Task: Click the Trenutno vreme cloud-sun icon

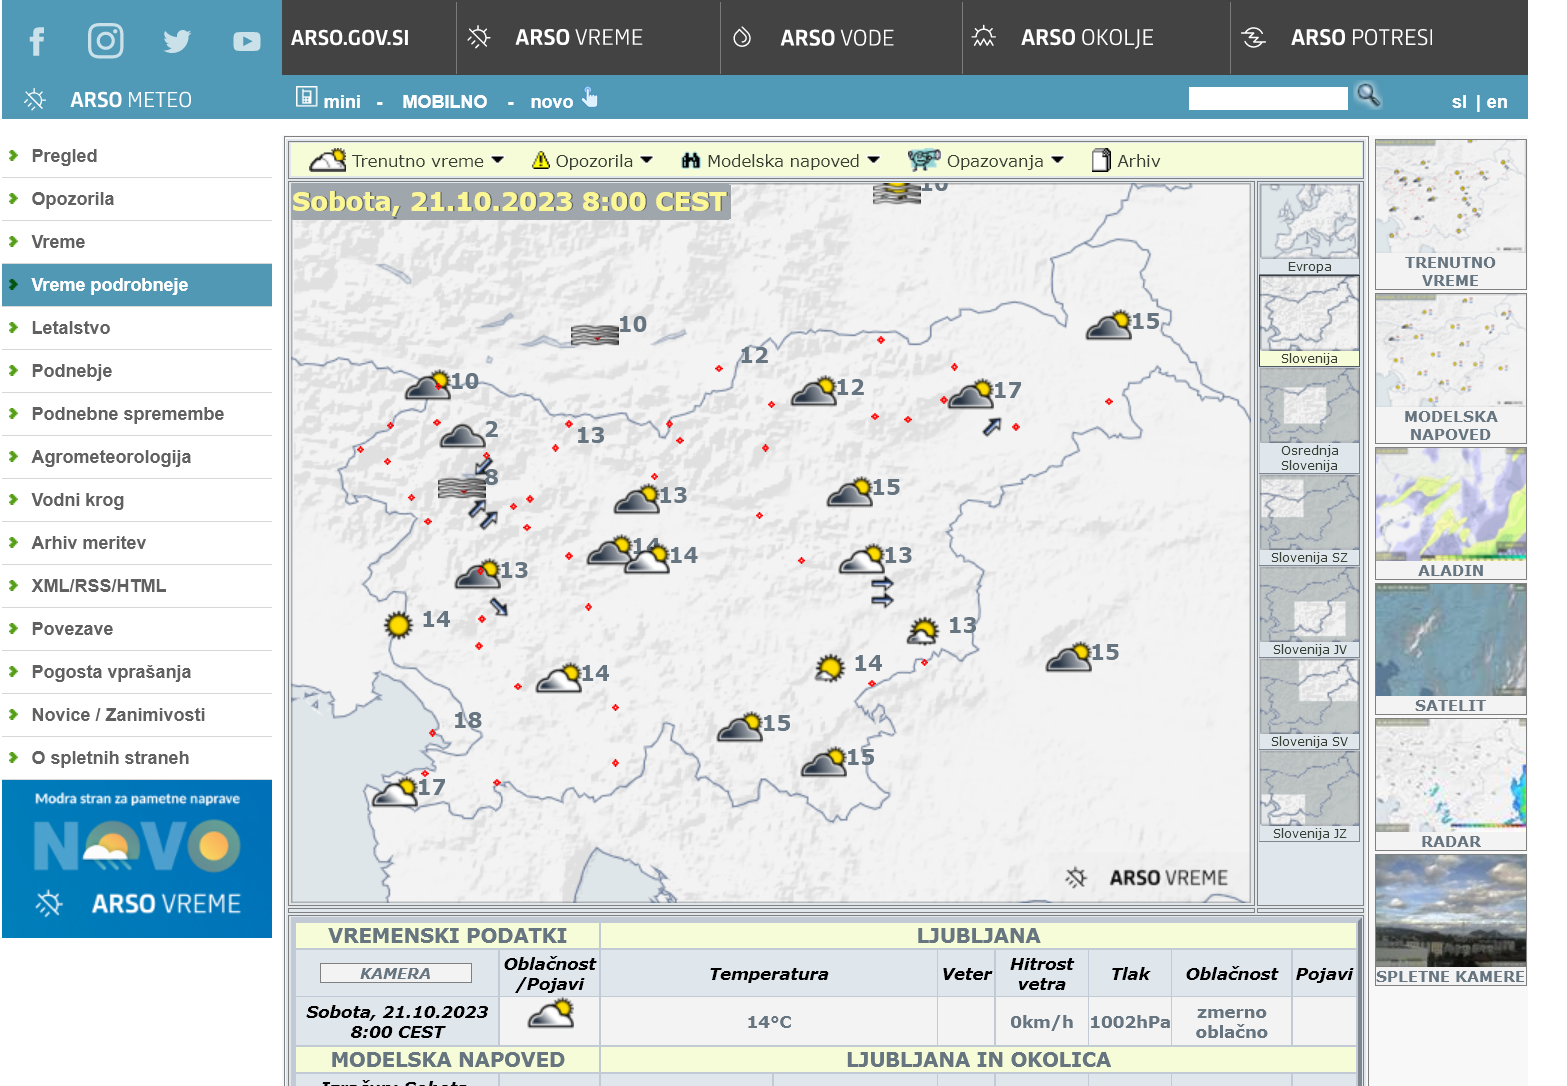Action: point(328,160)
